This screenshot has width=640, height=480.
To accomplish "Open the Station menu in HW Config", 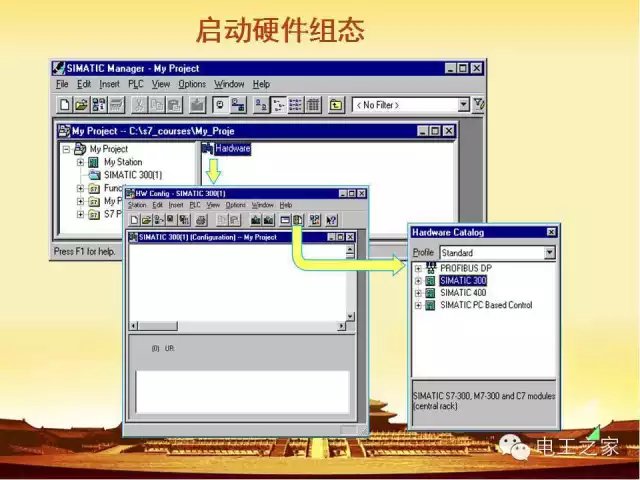I will click(x=136, y=205).
